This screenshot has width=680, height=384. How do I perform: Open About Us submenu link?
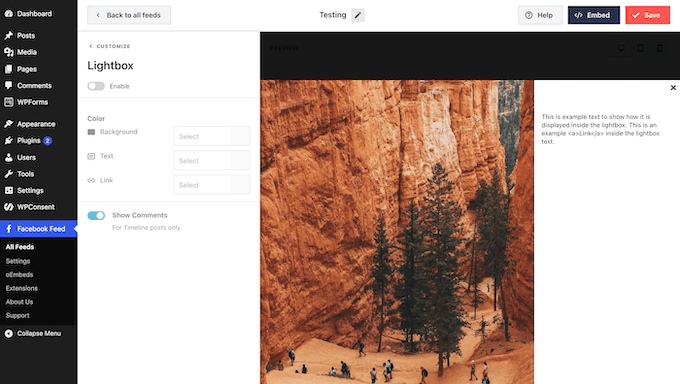pos(19,302)
